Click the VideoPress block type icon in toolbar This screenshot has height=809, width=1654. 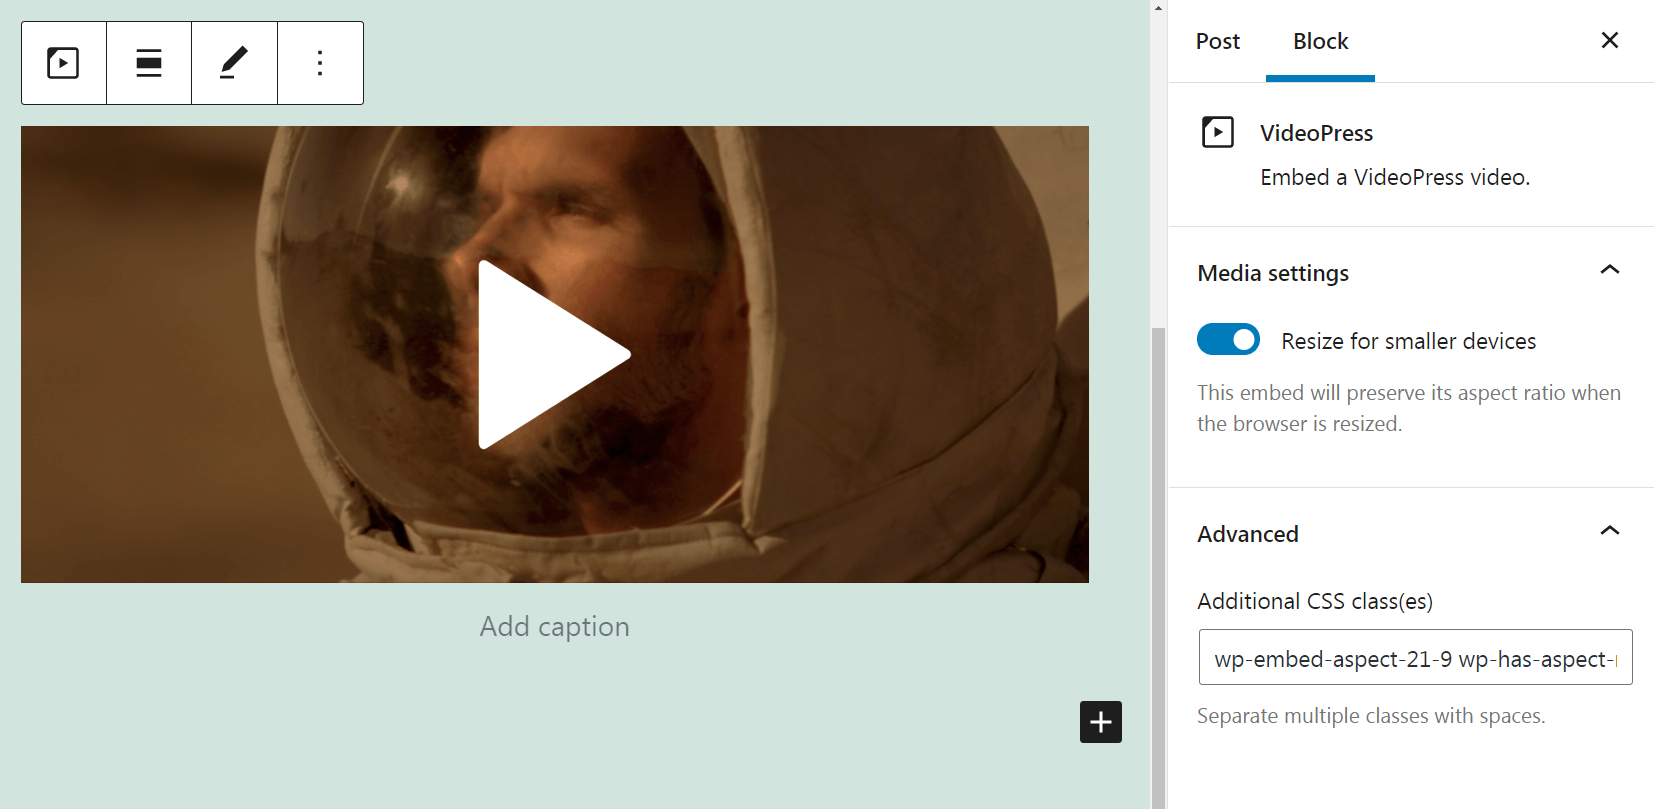click(63, 63)
